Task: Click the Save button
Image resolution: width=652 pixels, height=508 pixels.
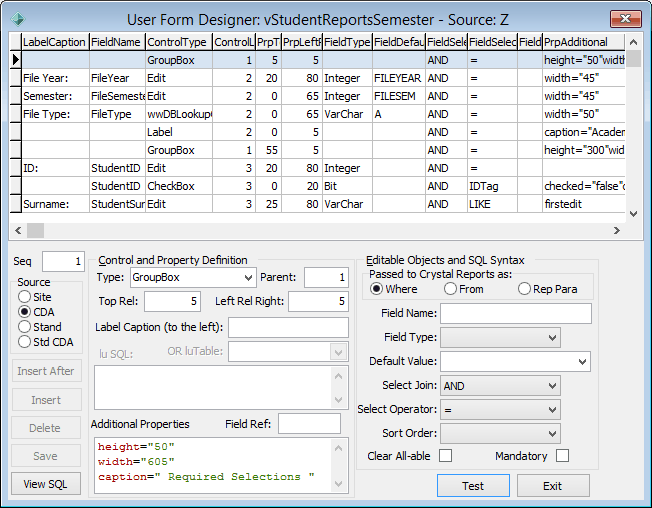Action: 46,456
